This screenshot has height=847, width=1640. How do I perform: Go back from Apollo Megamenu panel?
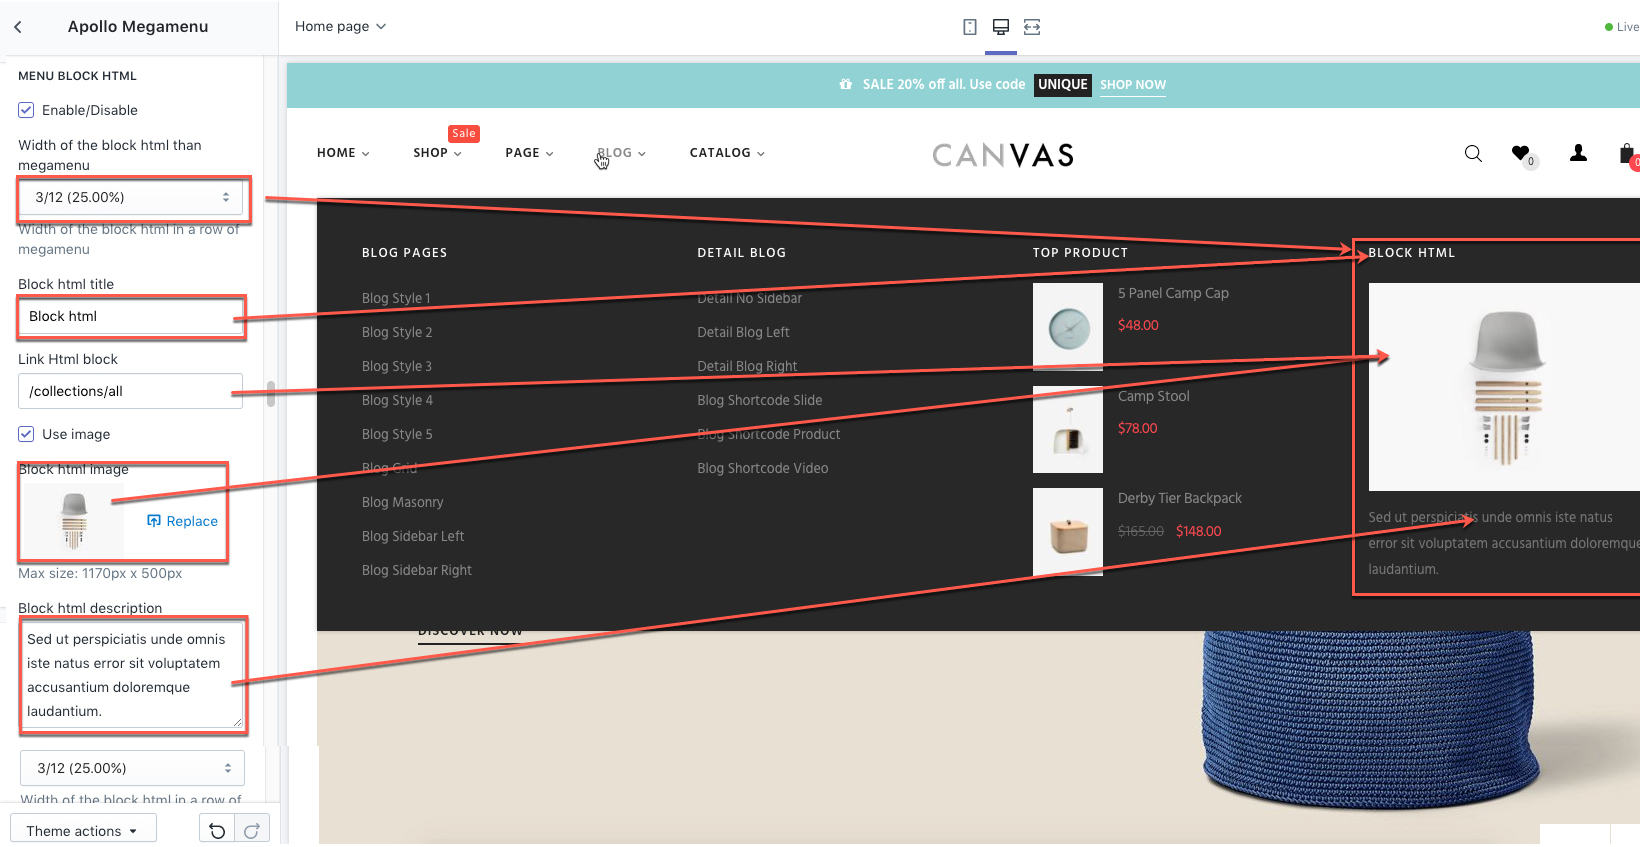(x=18, y=27)
